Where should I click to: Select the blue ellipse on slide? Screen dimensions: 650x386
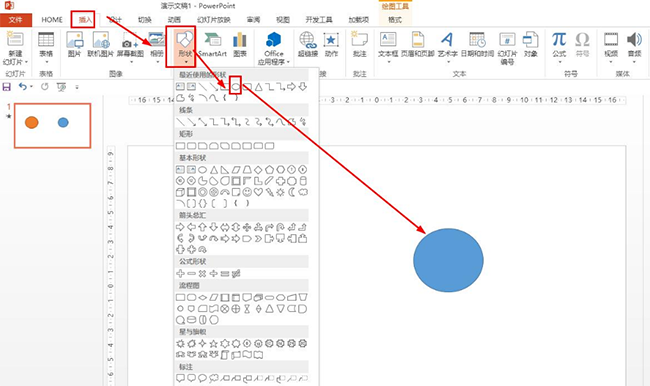click(x=448, y=260)
